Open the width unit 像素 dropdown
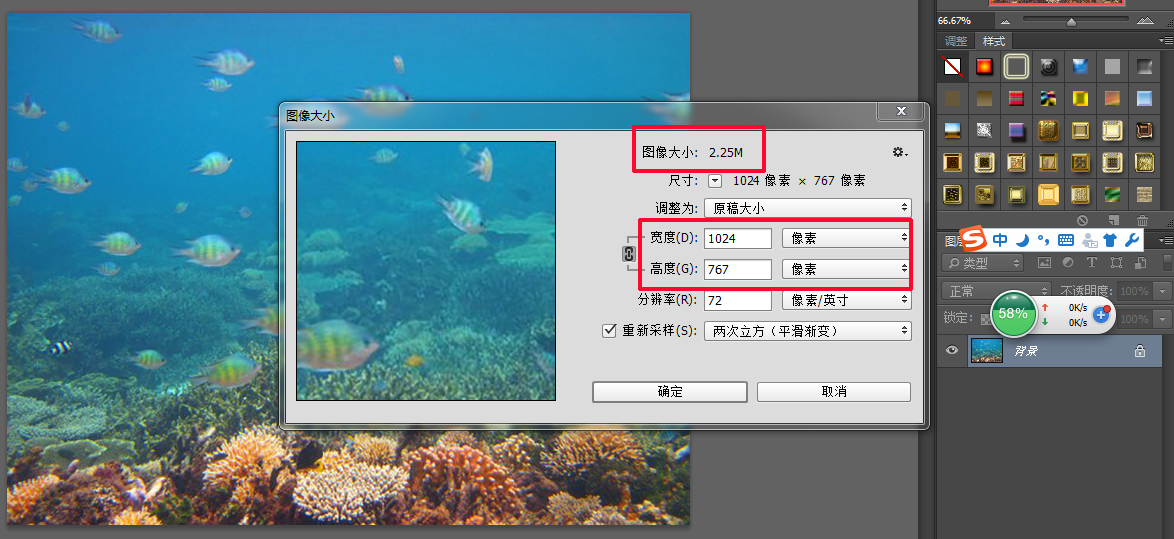 846,238
